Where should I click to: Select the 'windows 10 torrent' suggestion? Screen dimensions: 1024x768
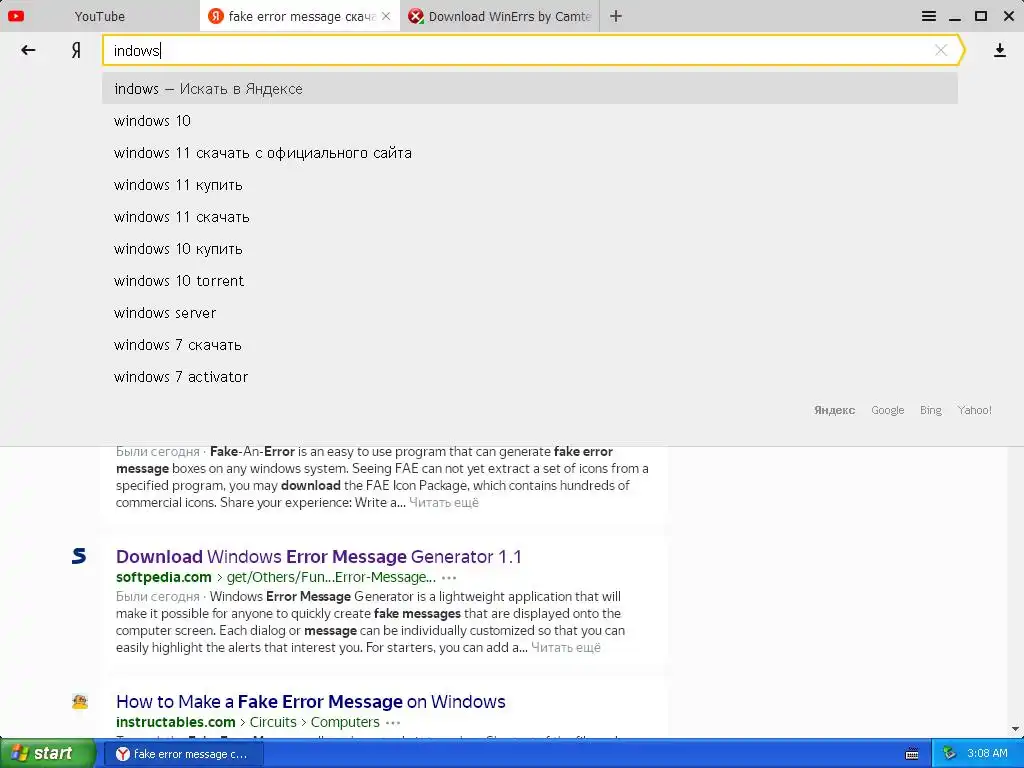click(530, 281)
